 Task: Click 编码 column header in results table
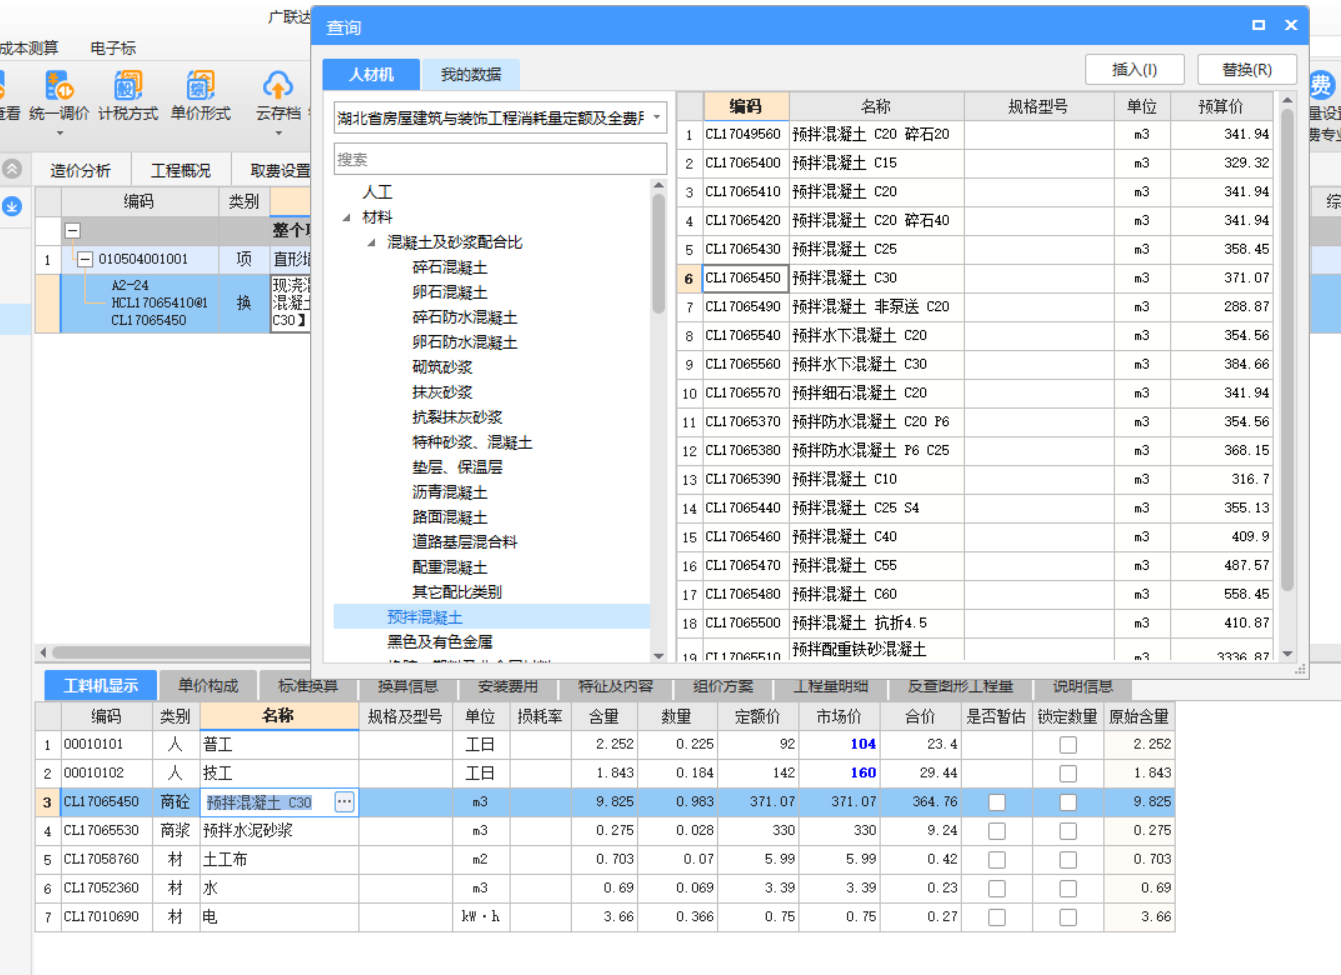(x=745, y=106)
